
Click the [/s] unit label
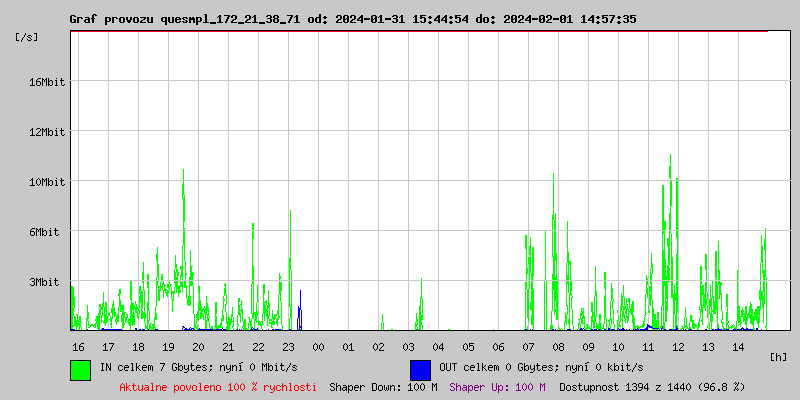[27, 36]
